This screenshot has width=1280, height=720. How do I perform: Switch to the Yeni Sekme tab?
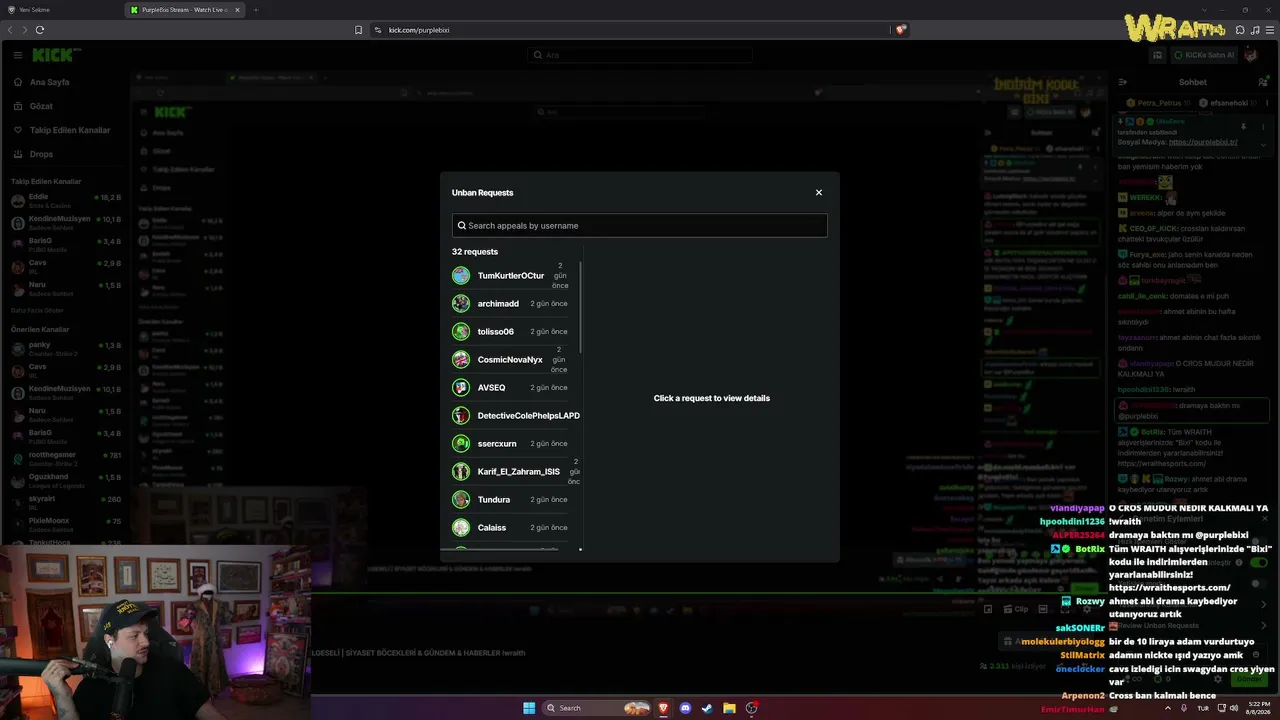coord(60,10)
